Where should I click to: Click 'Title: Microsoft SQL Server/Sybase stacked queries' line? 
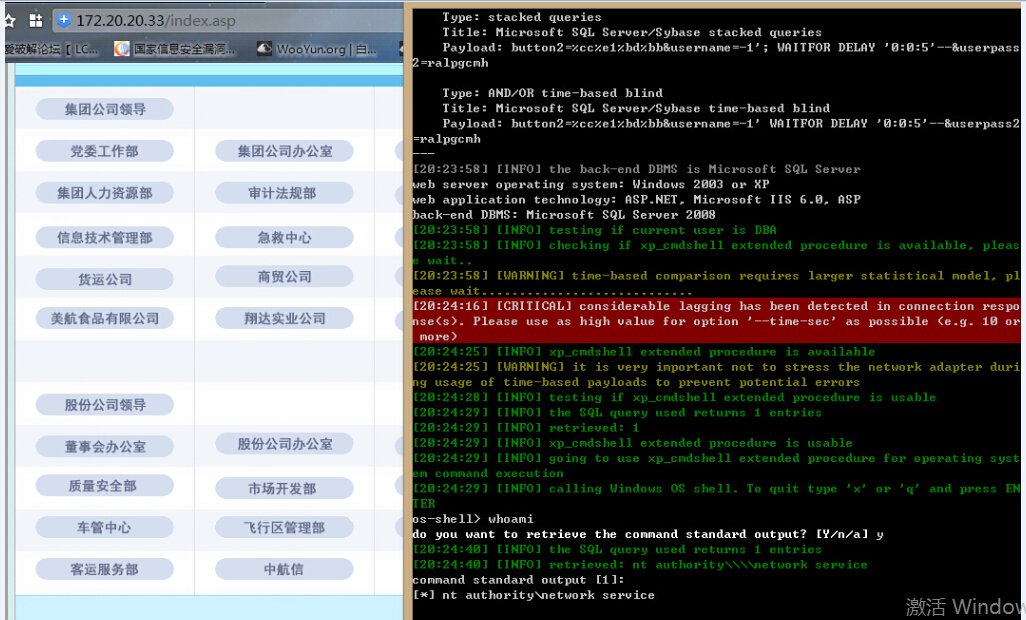pos(631,32)
